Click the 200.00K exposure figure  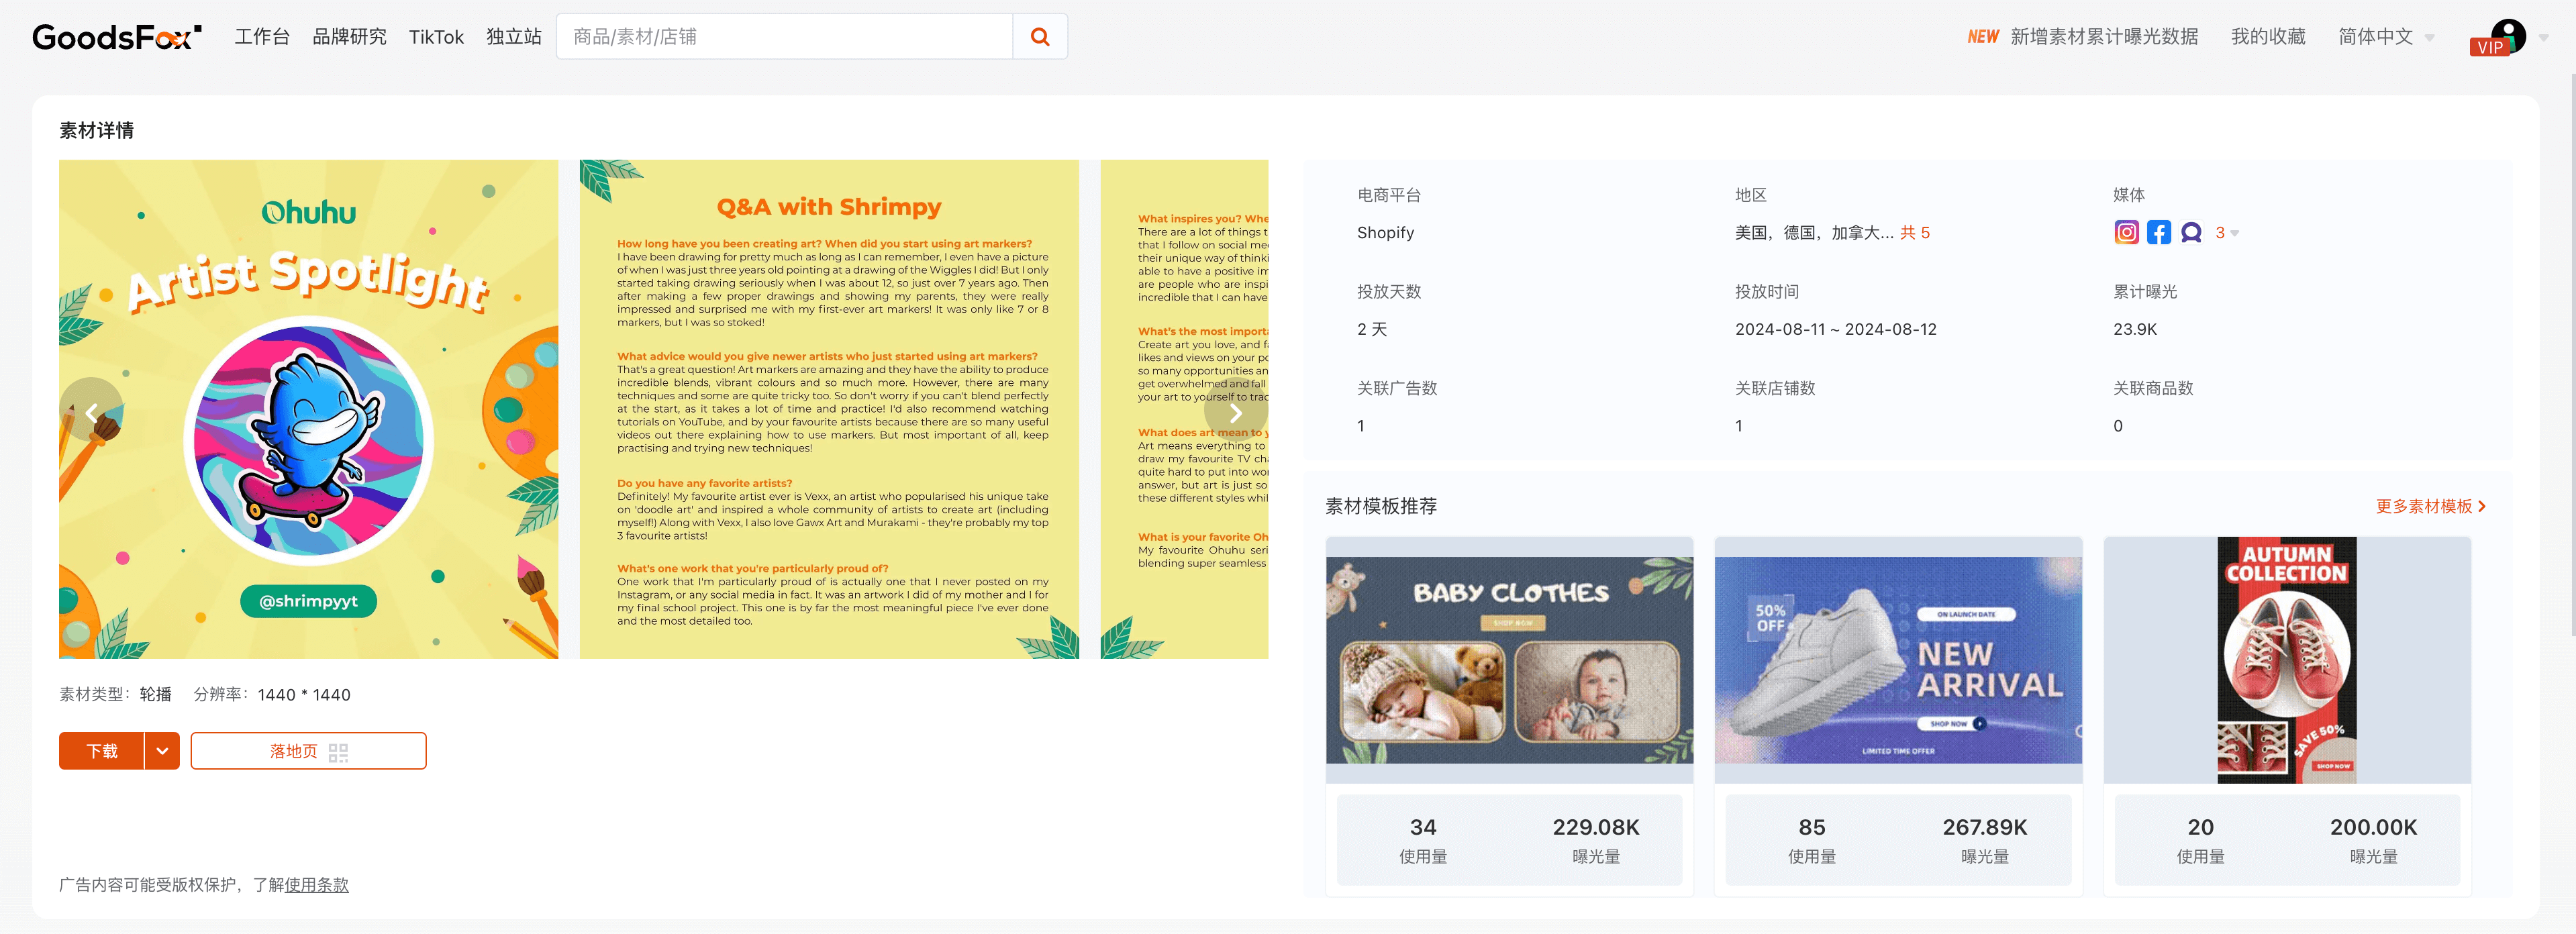point(2373,827)
